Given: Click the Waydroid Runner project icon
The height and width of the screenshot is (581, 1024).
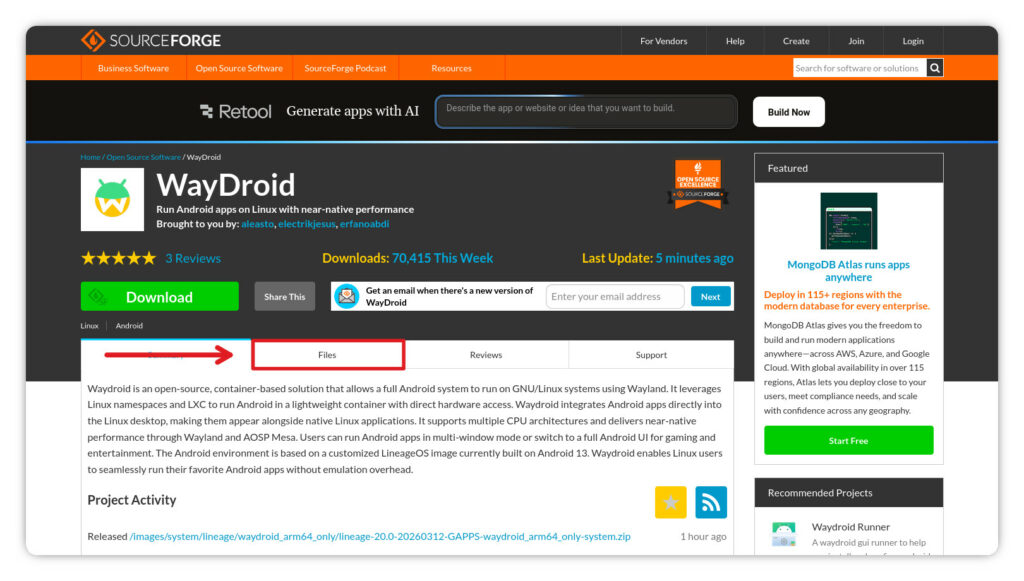Looking at the screenshot, I should click(783, 533).
